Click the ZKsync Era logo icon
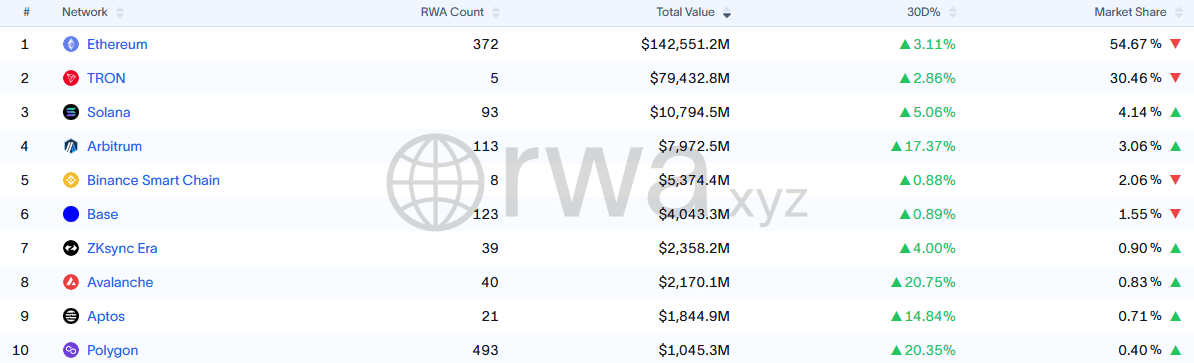The image size is (1194, 363). (71, 248)
